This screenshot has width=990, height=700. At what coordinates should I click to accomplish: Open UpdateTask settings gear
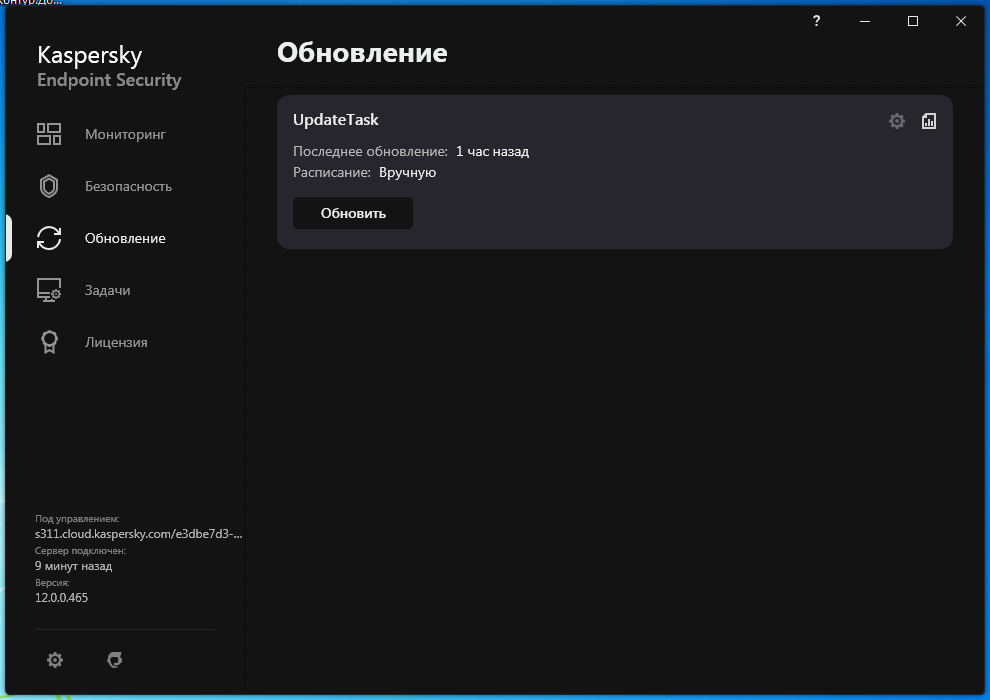tap(897, 121)
